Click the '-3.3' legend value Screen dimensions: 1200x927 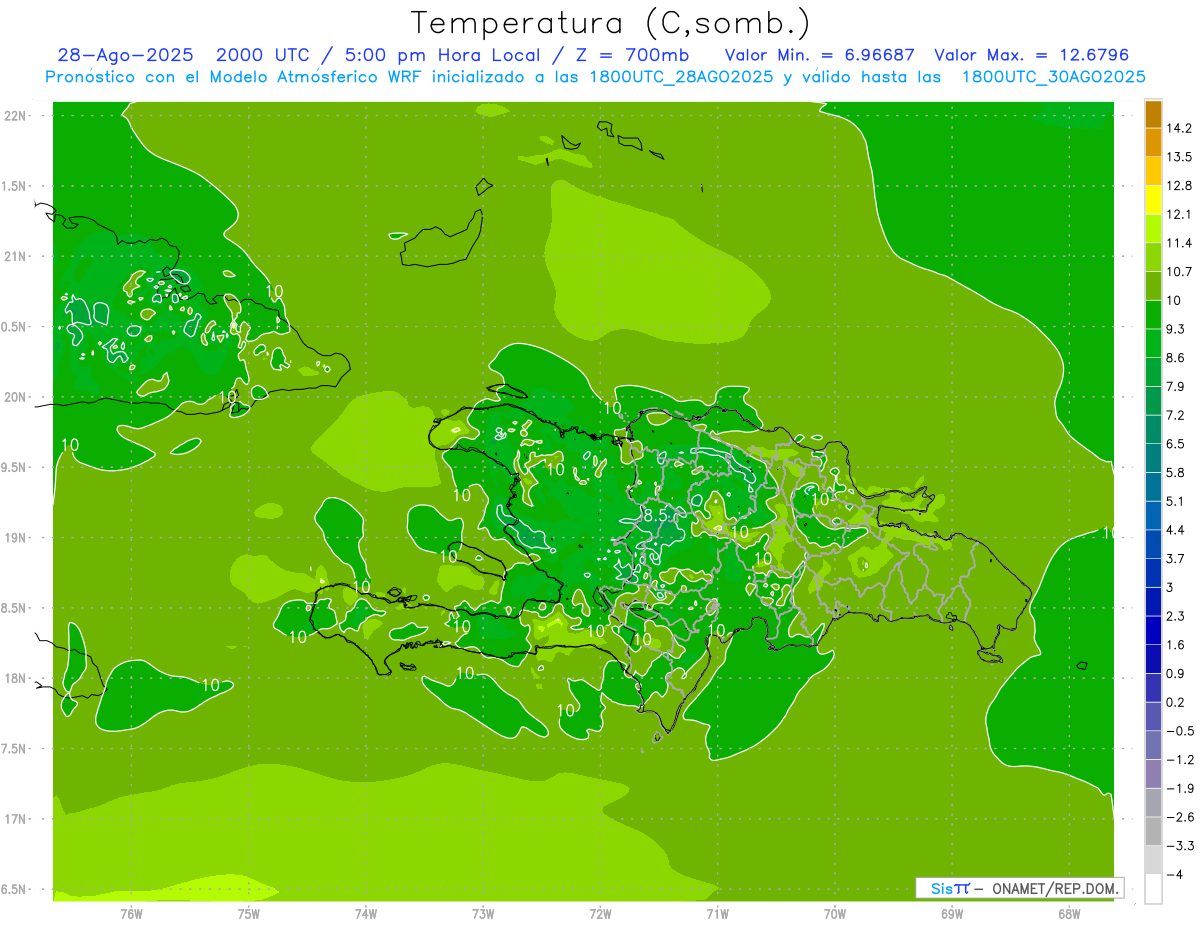pos(1180,846)
